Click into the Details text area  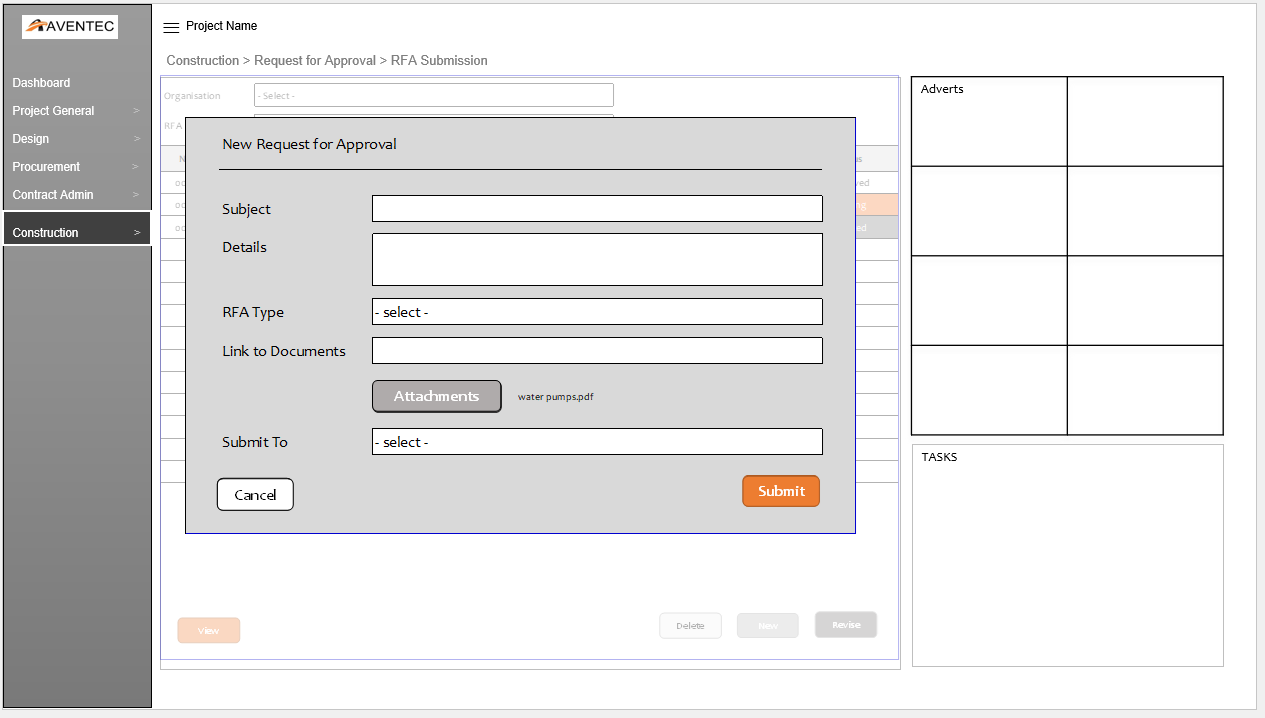(x=597, y=260)
